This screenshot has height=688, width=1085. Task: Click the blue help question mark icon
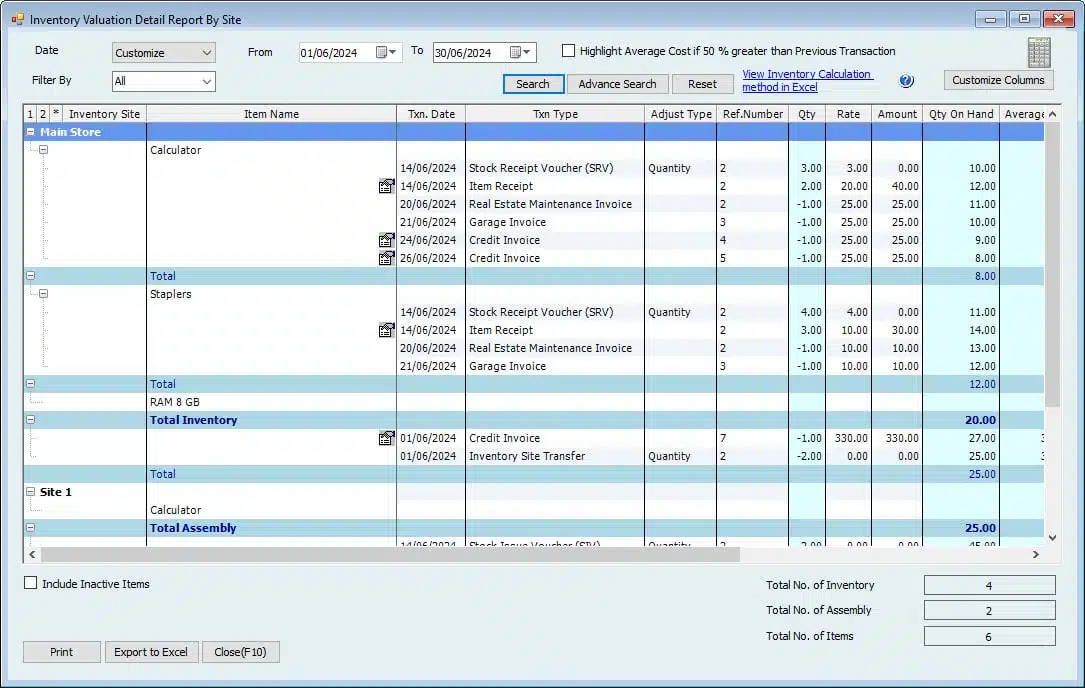click(x=907, y=81)
